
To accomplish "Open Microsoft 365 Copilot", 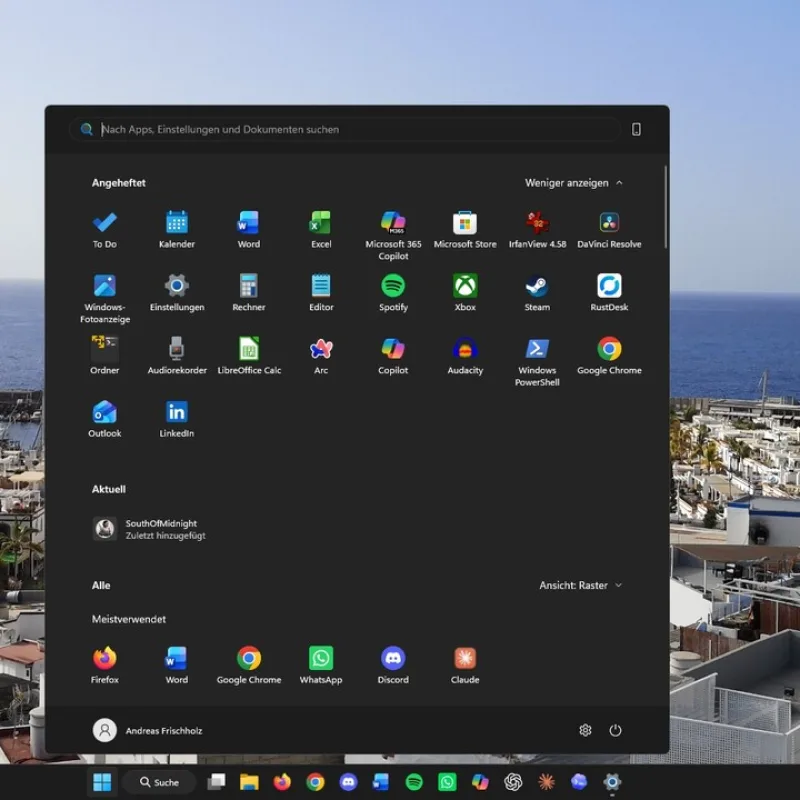I will point(393,235).
